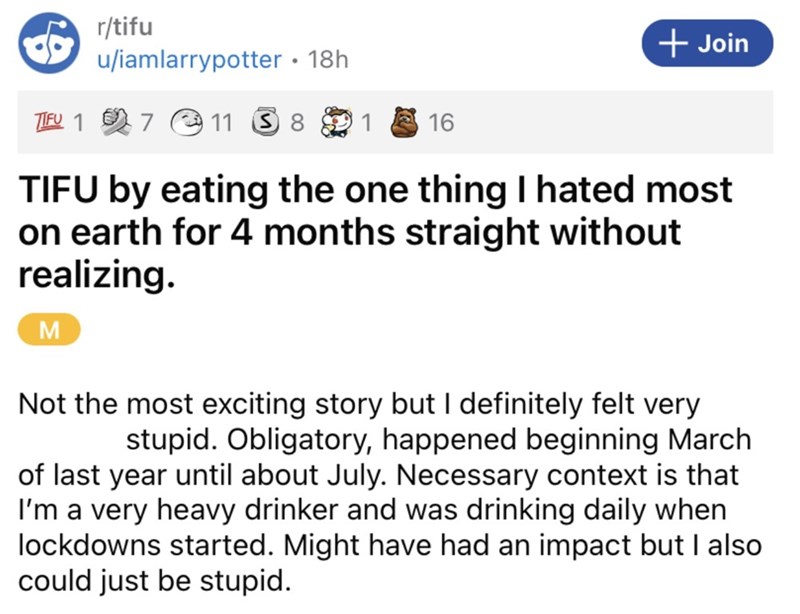Viewport: 800px width, 614px height.
Task: Click the Snoo mascot award icon
Action: [339, 123]
